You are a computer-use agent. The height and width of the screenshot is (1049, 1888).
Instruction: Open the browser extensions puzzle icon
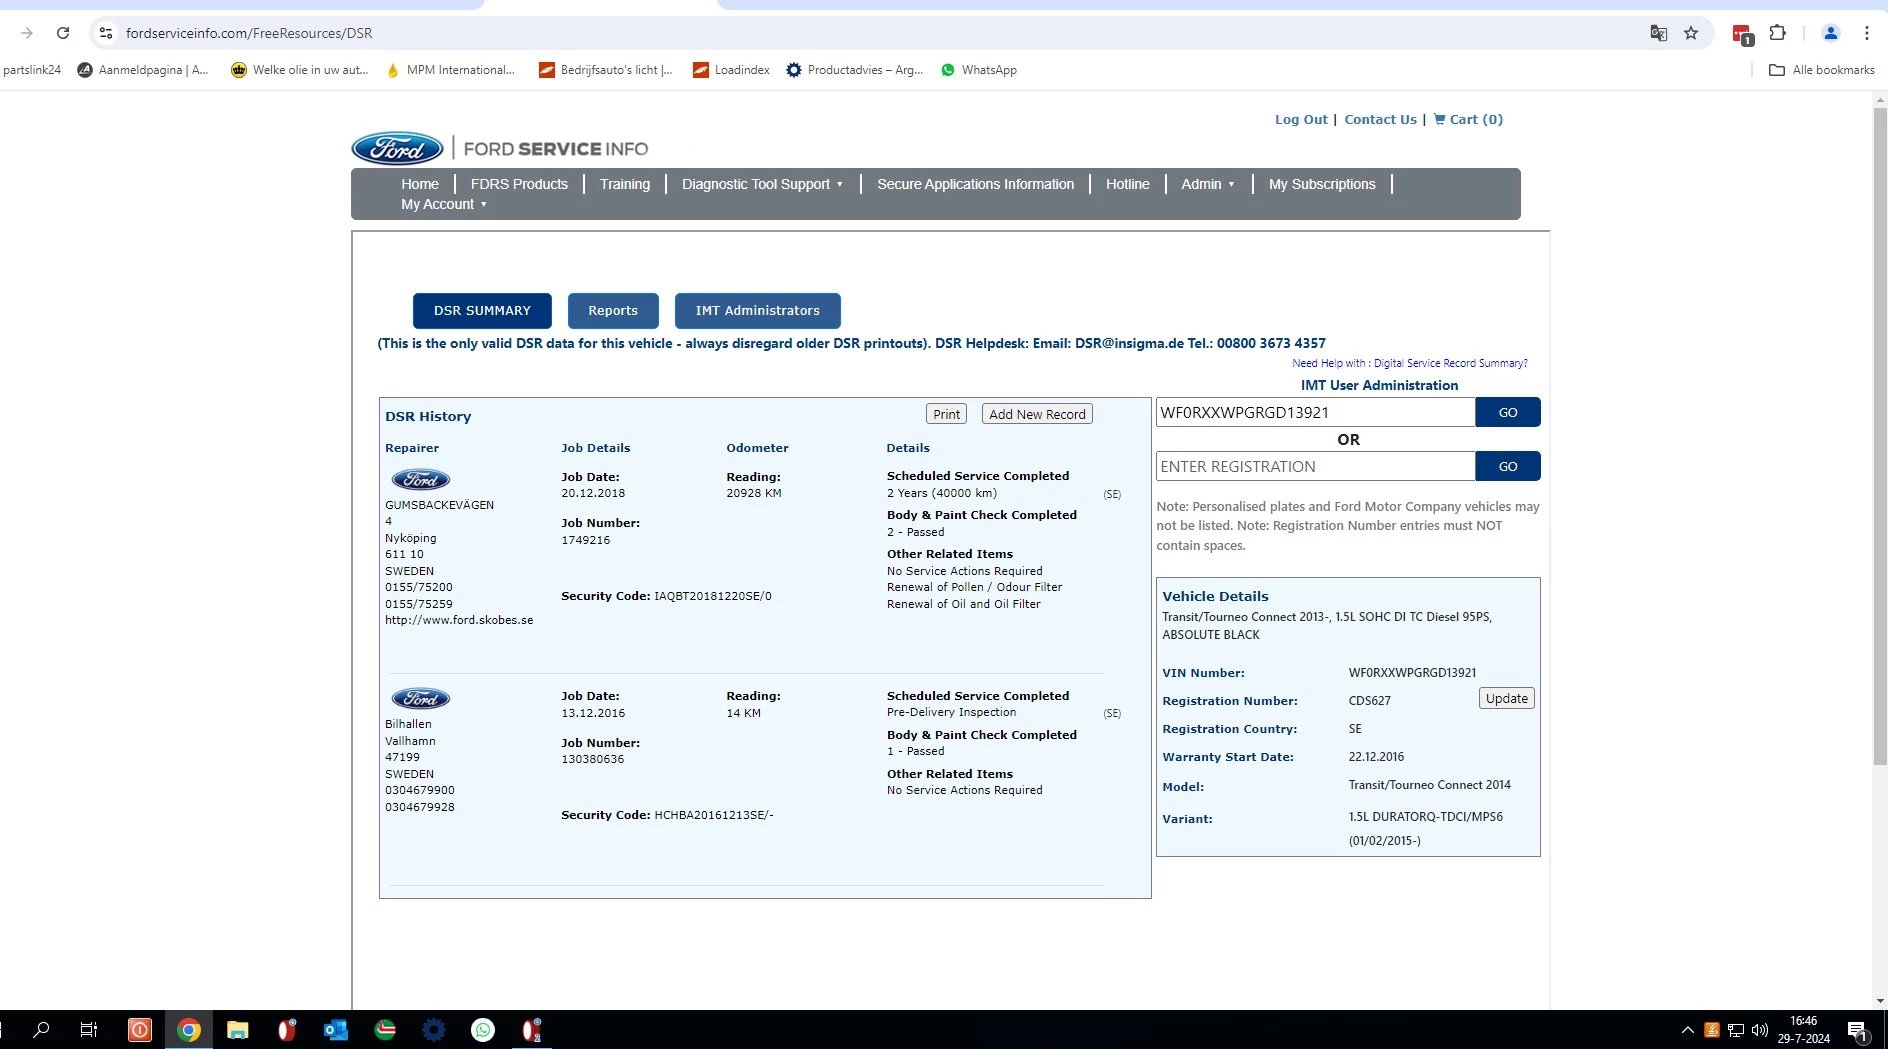pyautogui.click(x=1777, y=33)
